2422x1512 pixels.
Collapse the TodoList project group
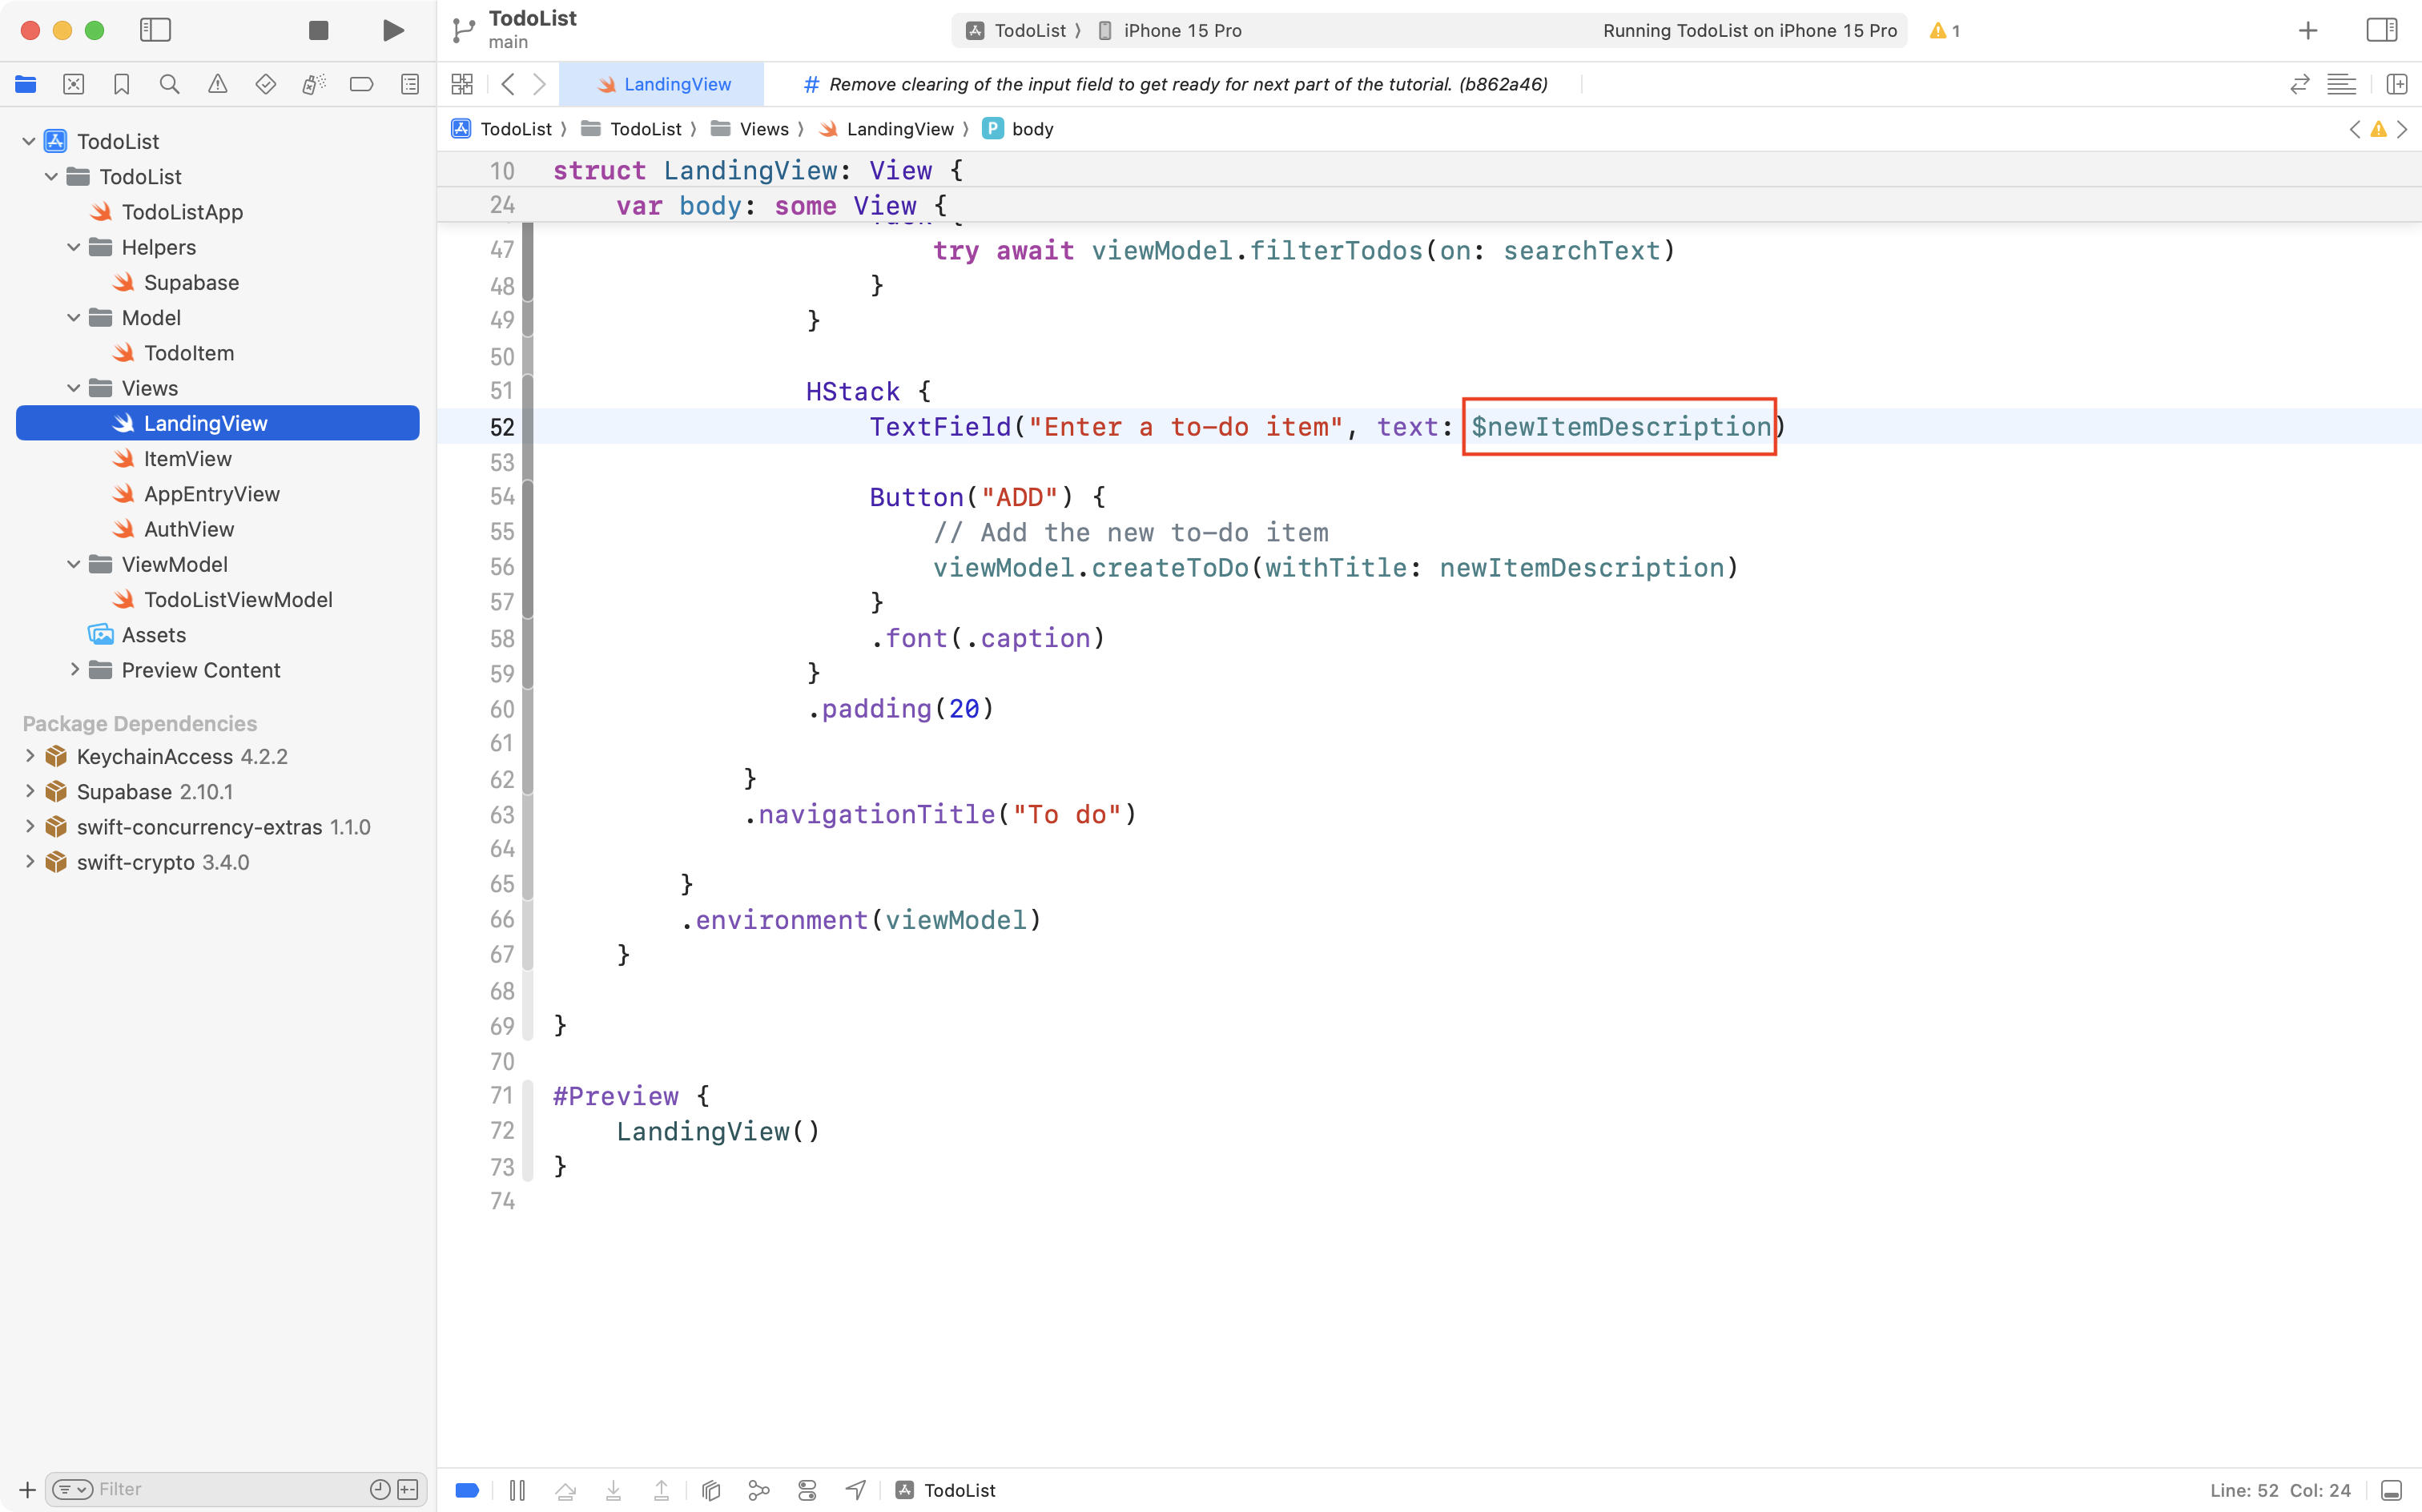[x=28, y=140]
